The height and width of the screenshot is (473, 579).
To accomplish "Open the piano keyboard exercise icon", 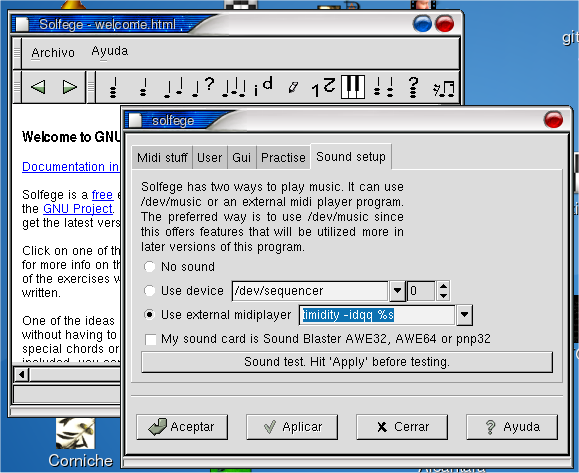I will coord(353,87).
